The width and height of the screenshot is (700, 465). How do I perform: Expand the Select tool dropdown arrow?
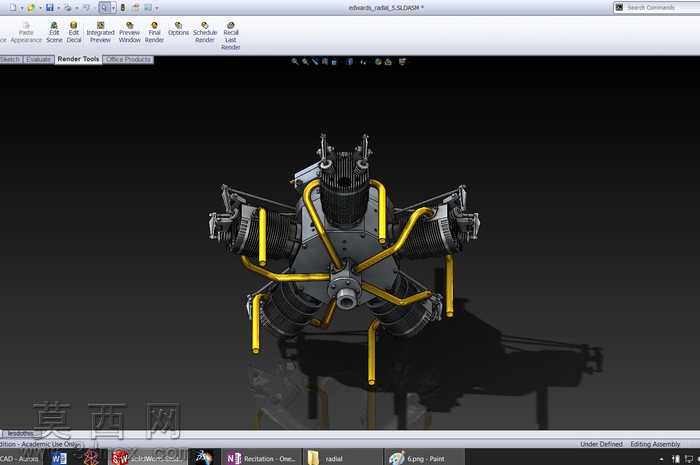point(113,8)
